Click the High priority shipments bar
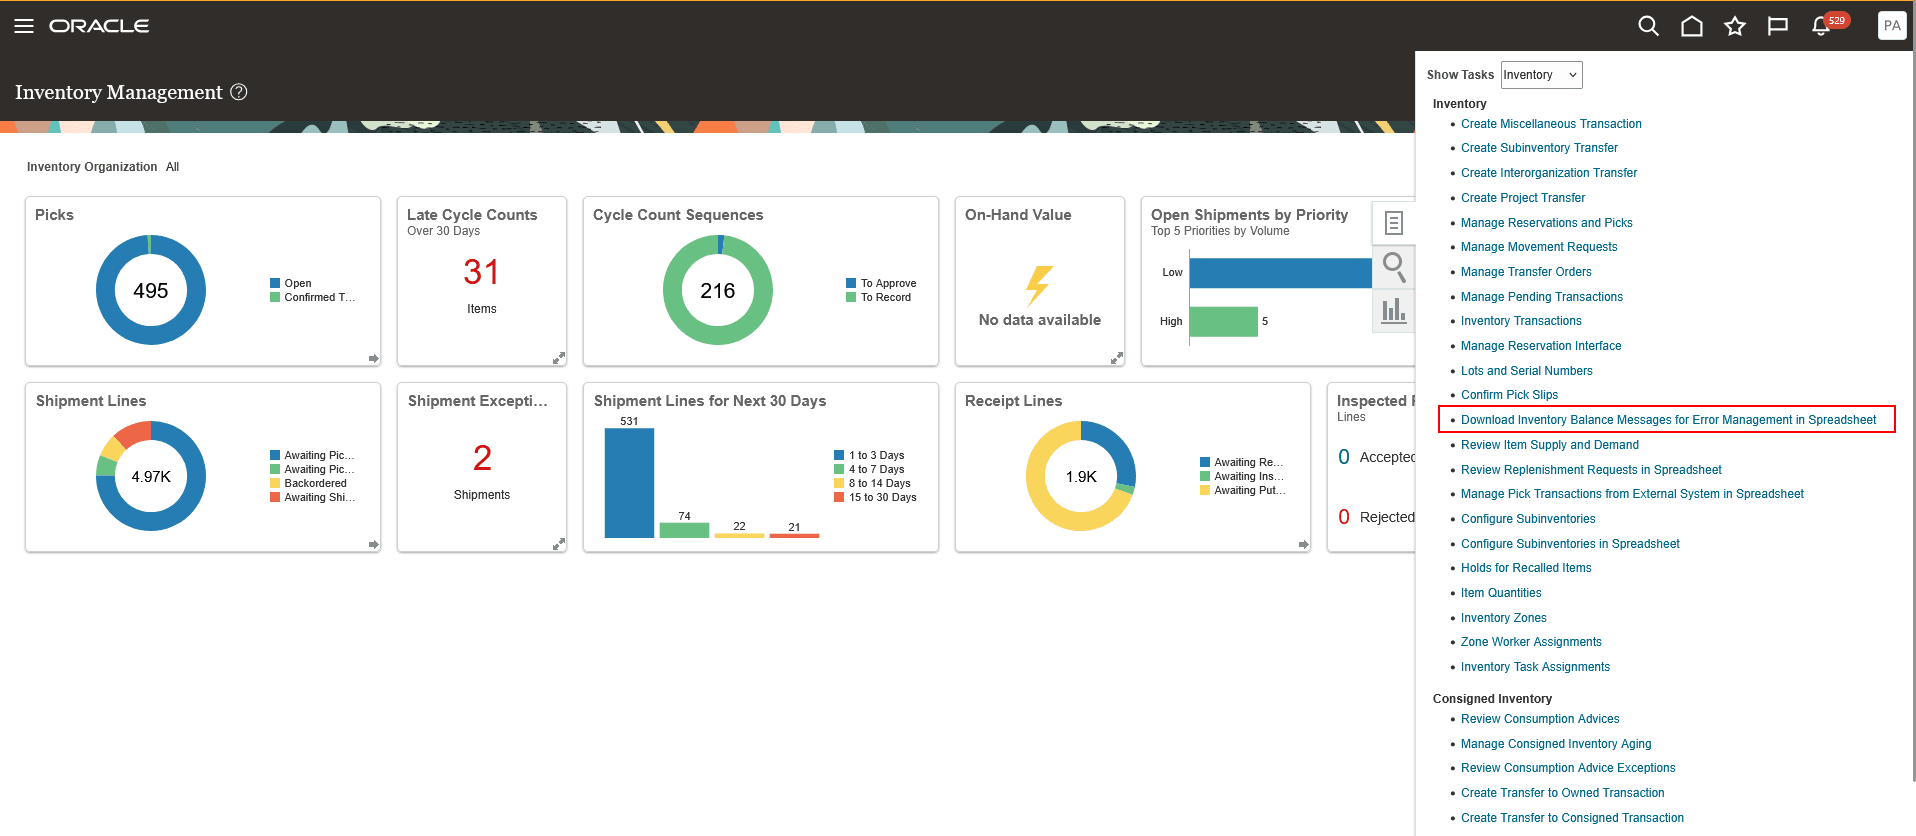The width and height of the screenshot is (1916, 836). coord(1224,322)
